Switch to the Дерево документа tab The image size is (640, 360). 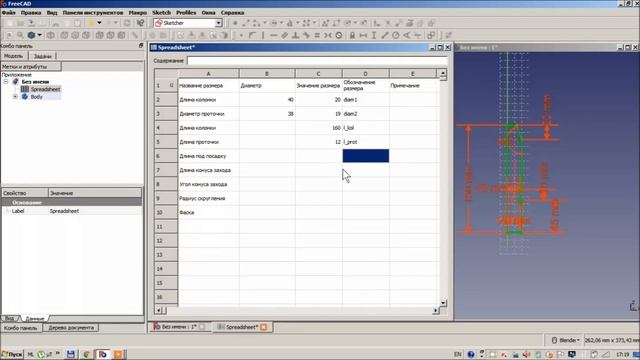click(71, 328)
